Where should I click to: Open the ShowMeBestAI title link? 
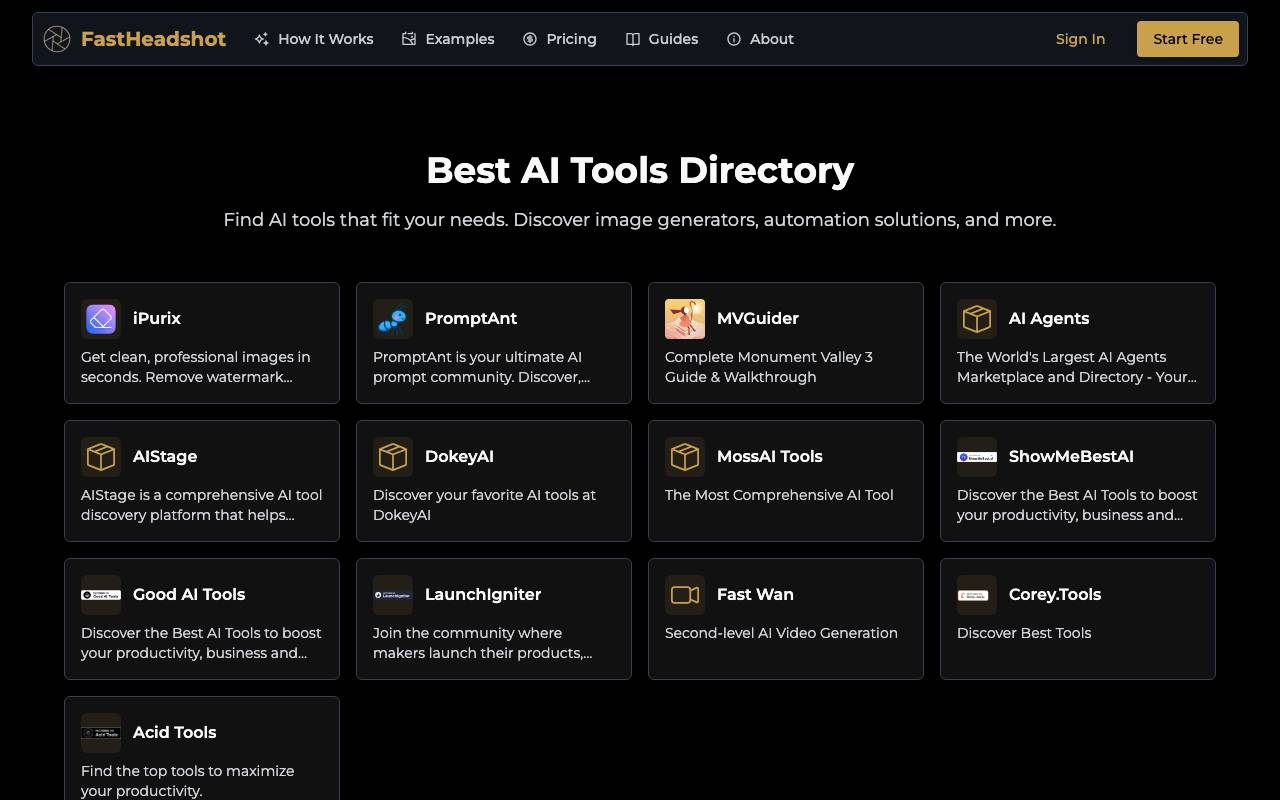coord(1071,456)
